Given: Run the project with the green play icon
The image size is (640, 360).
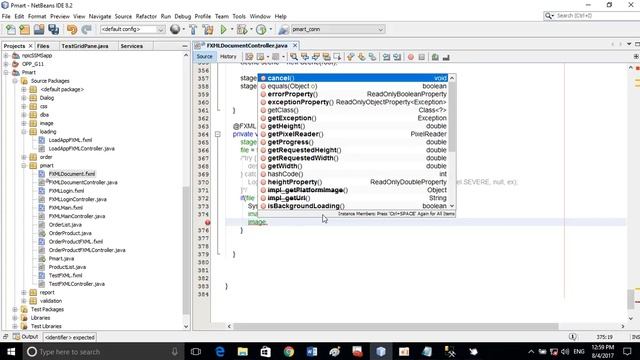Looking at the screenshot, I should pyautogui.click(x=223, y=29).
